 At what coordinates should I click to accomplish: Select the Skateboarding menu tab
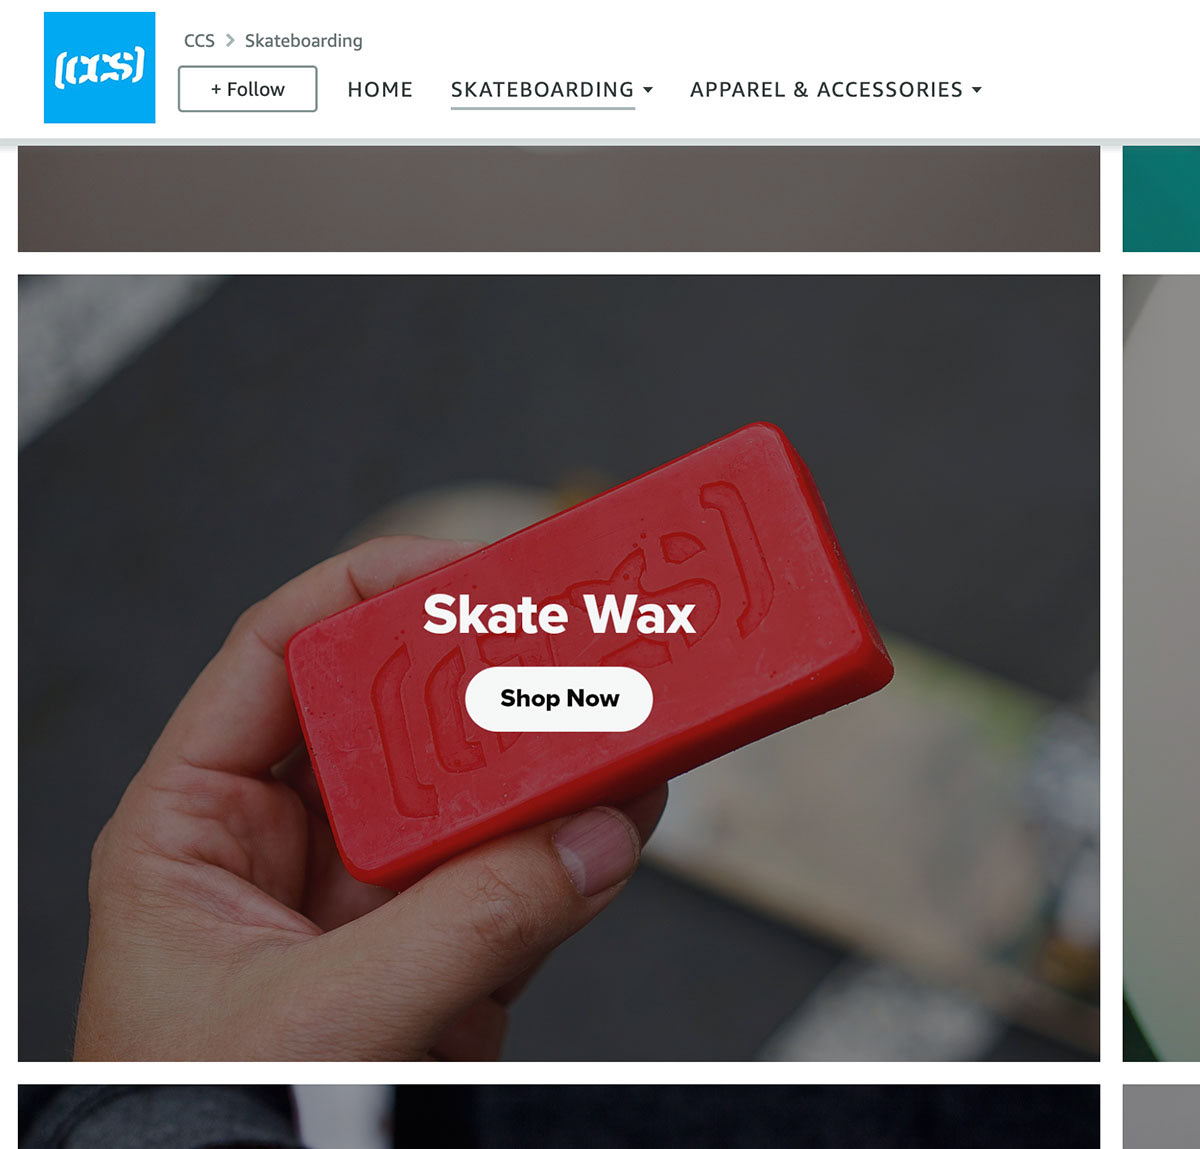tap(542, 89)
